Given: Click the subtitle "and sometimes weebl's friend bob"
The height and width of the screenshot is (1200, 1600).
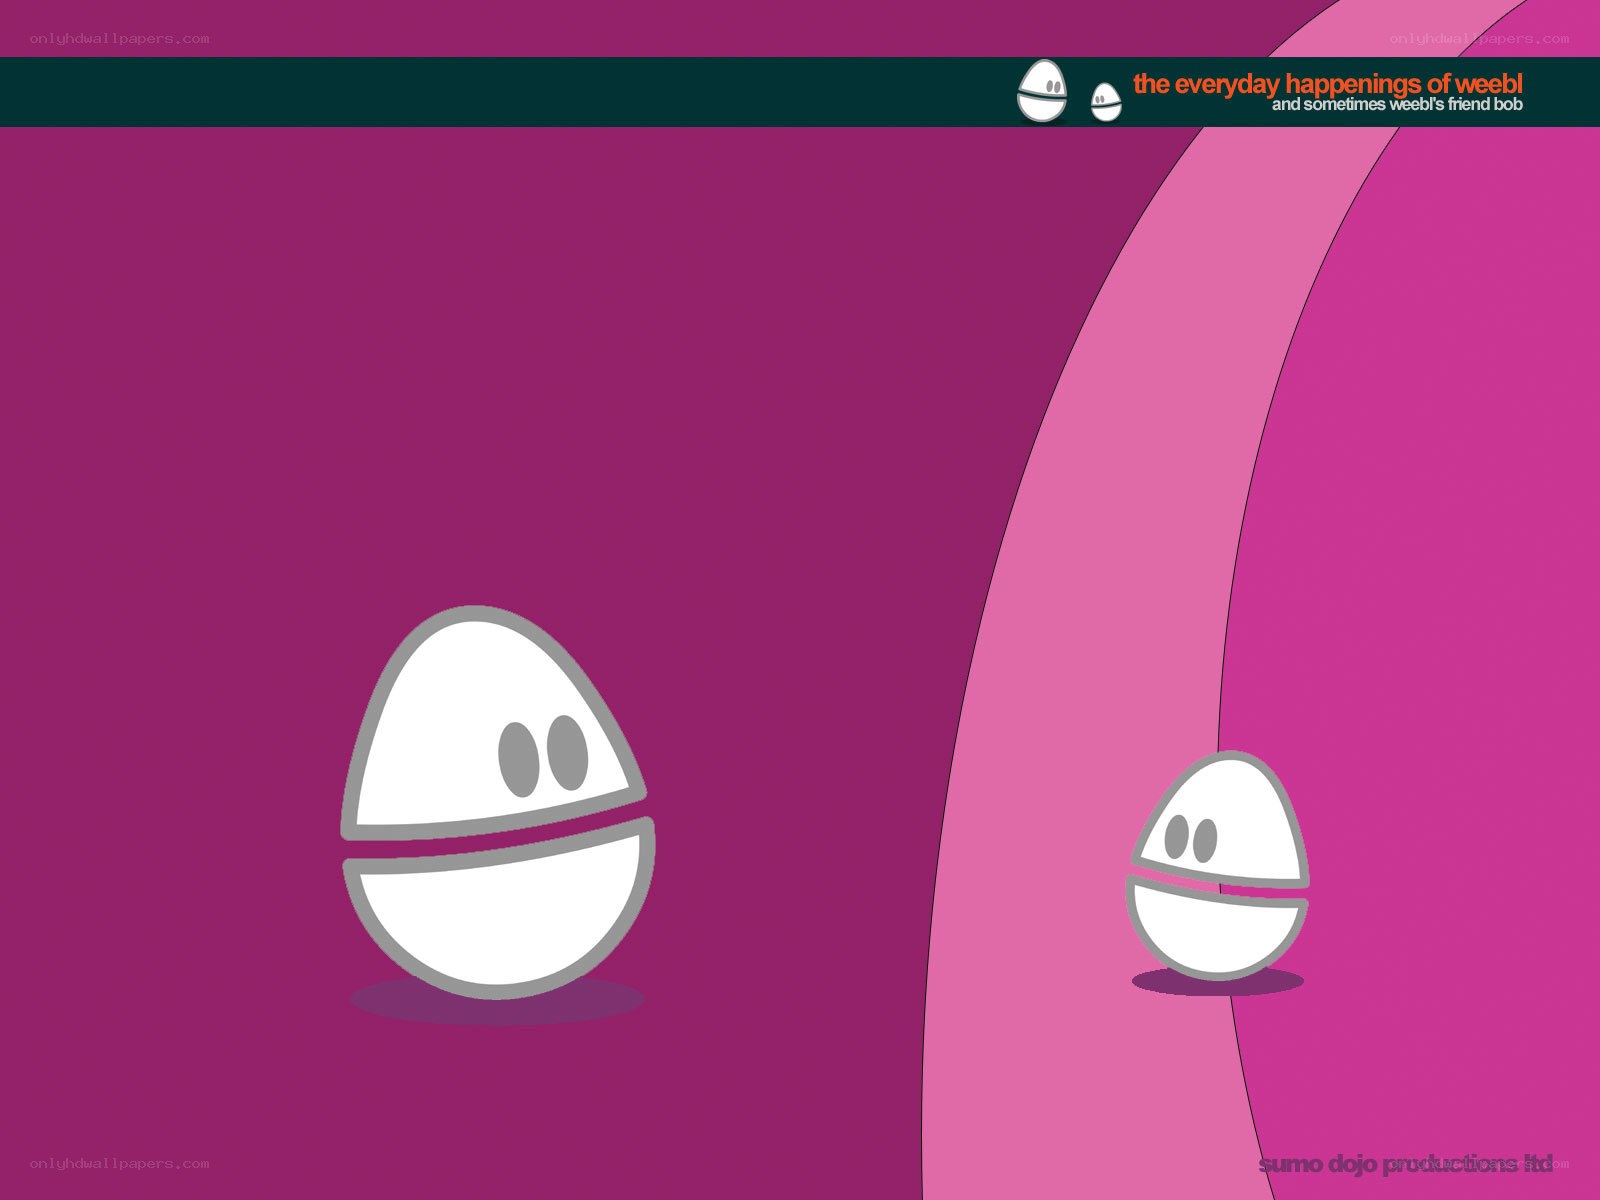Looking at the screenshot, I should [x=1397, y=104].
